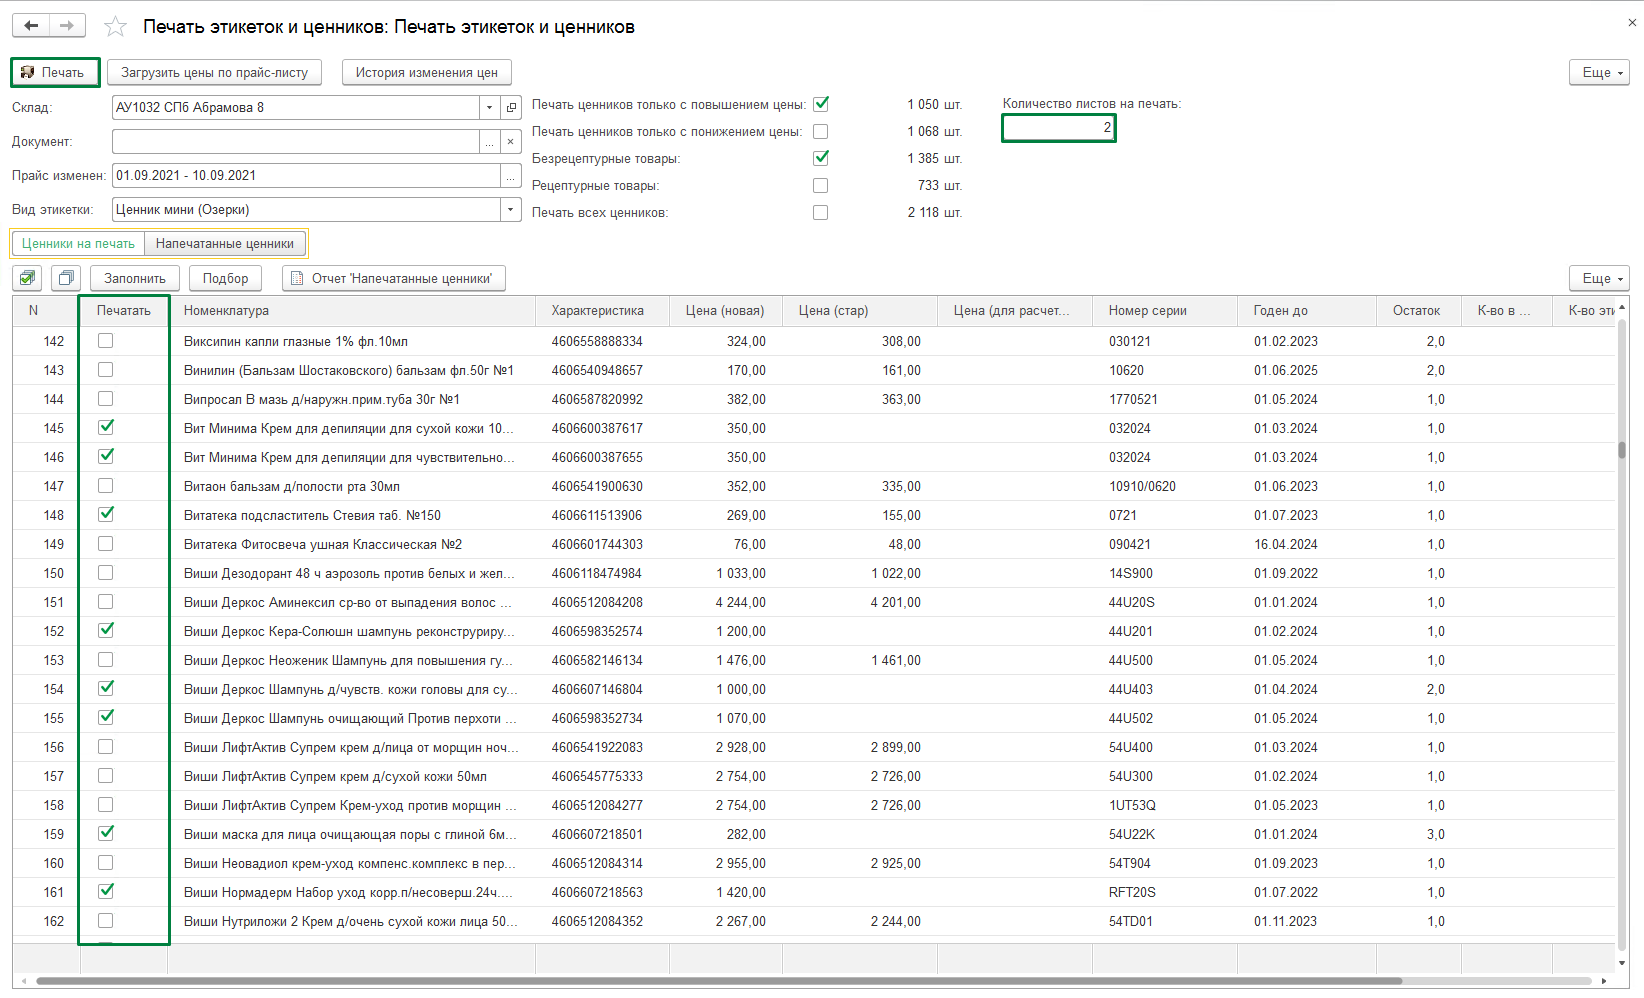Enable Печать ценников только с понижением цены

[820, 131]
